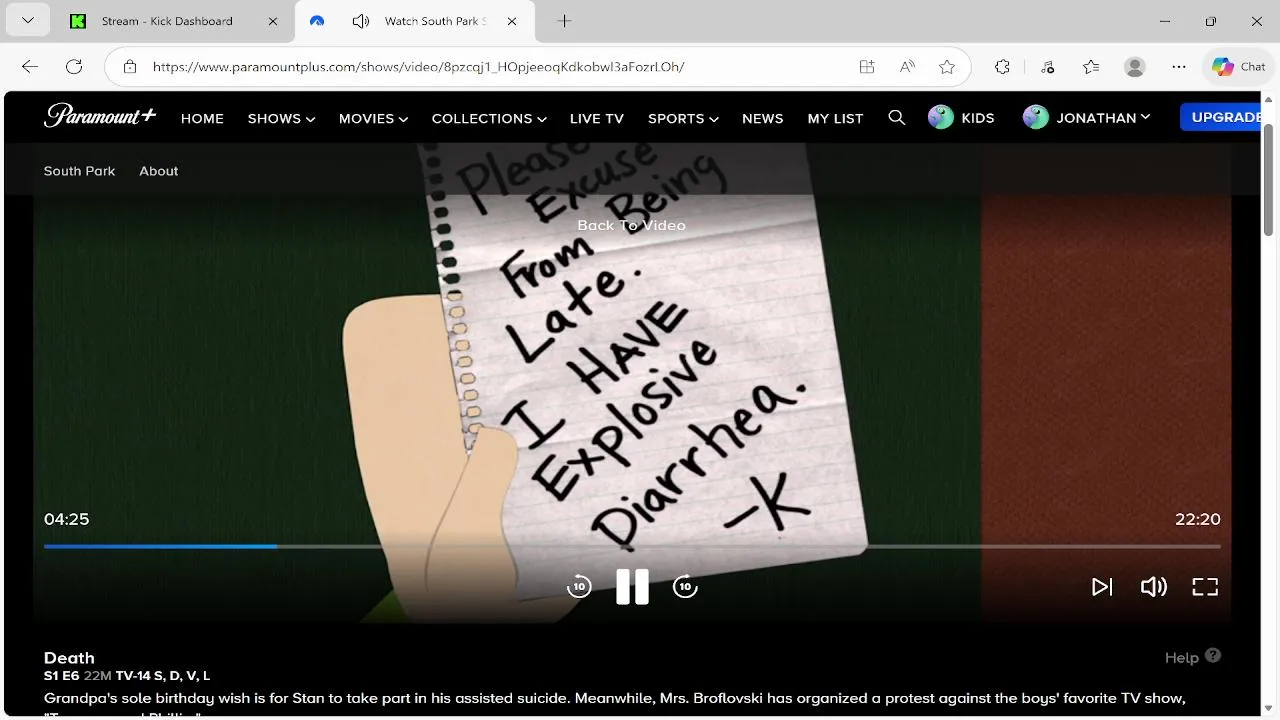The image size is (1280, 720).
Task: Open browser extensions menu
Action: coord(1002,67)
